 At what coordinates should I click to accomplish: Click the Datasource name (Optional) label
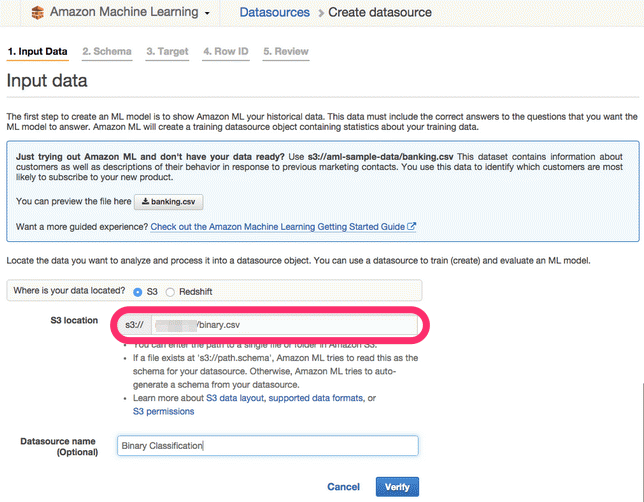(x=59, y=447)
